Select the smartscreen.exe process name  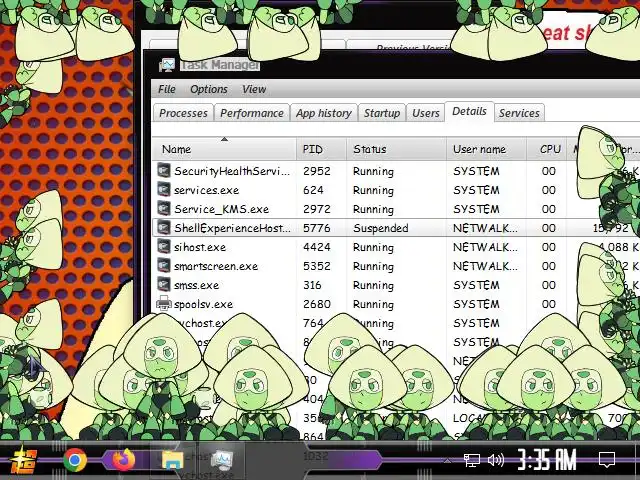click(216, 266)
